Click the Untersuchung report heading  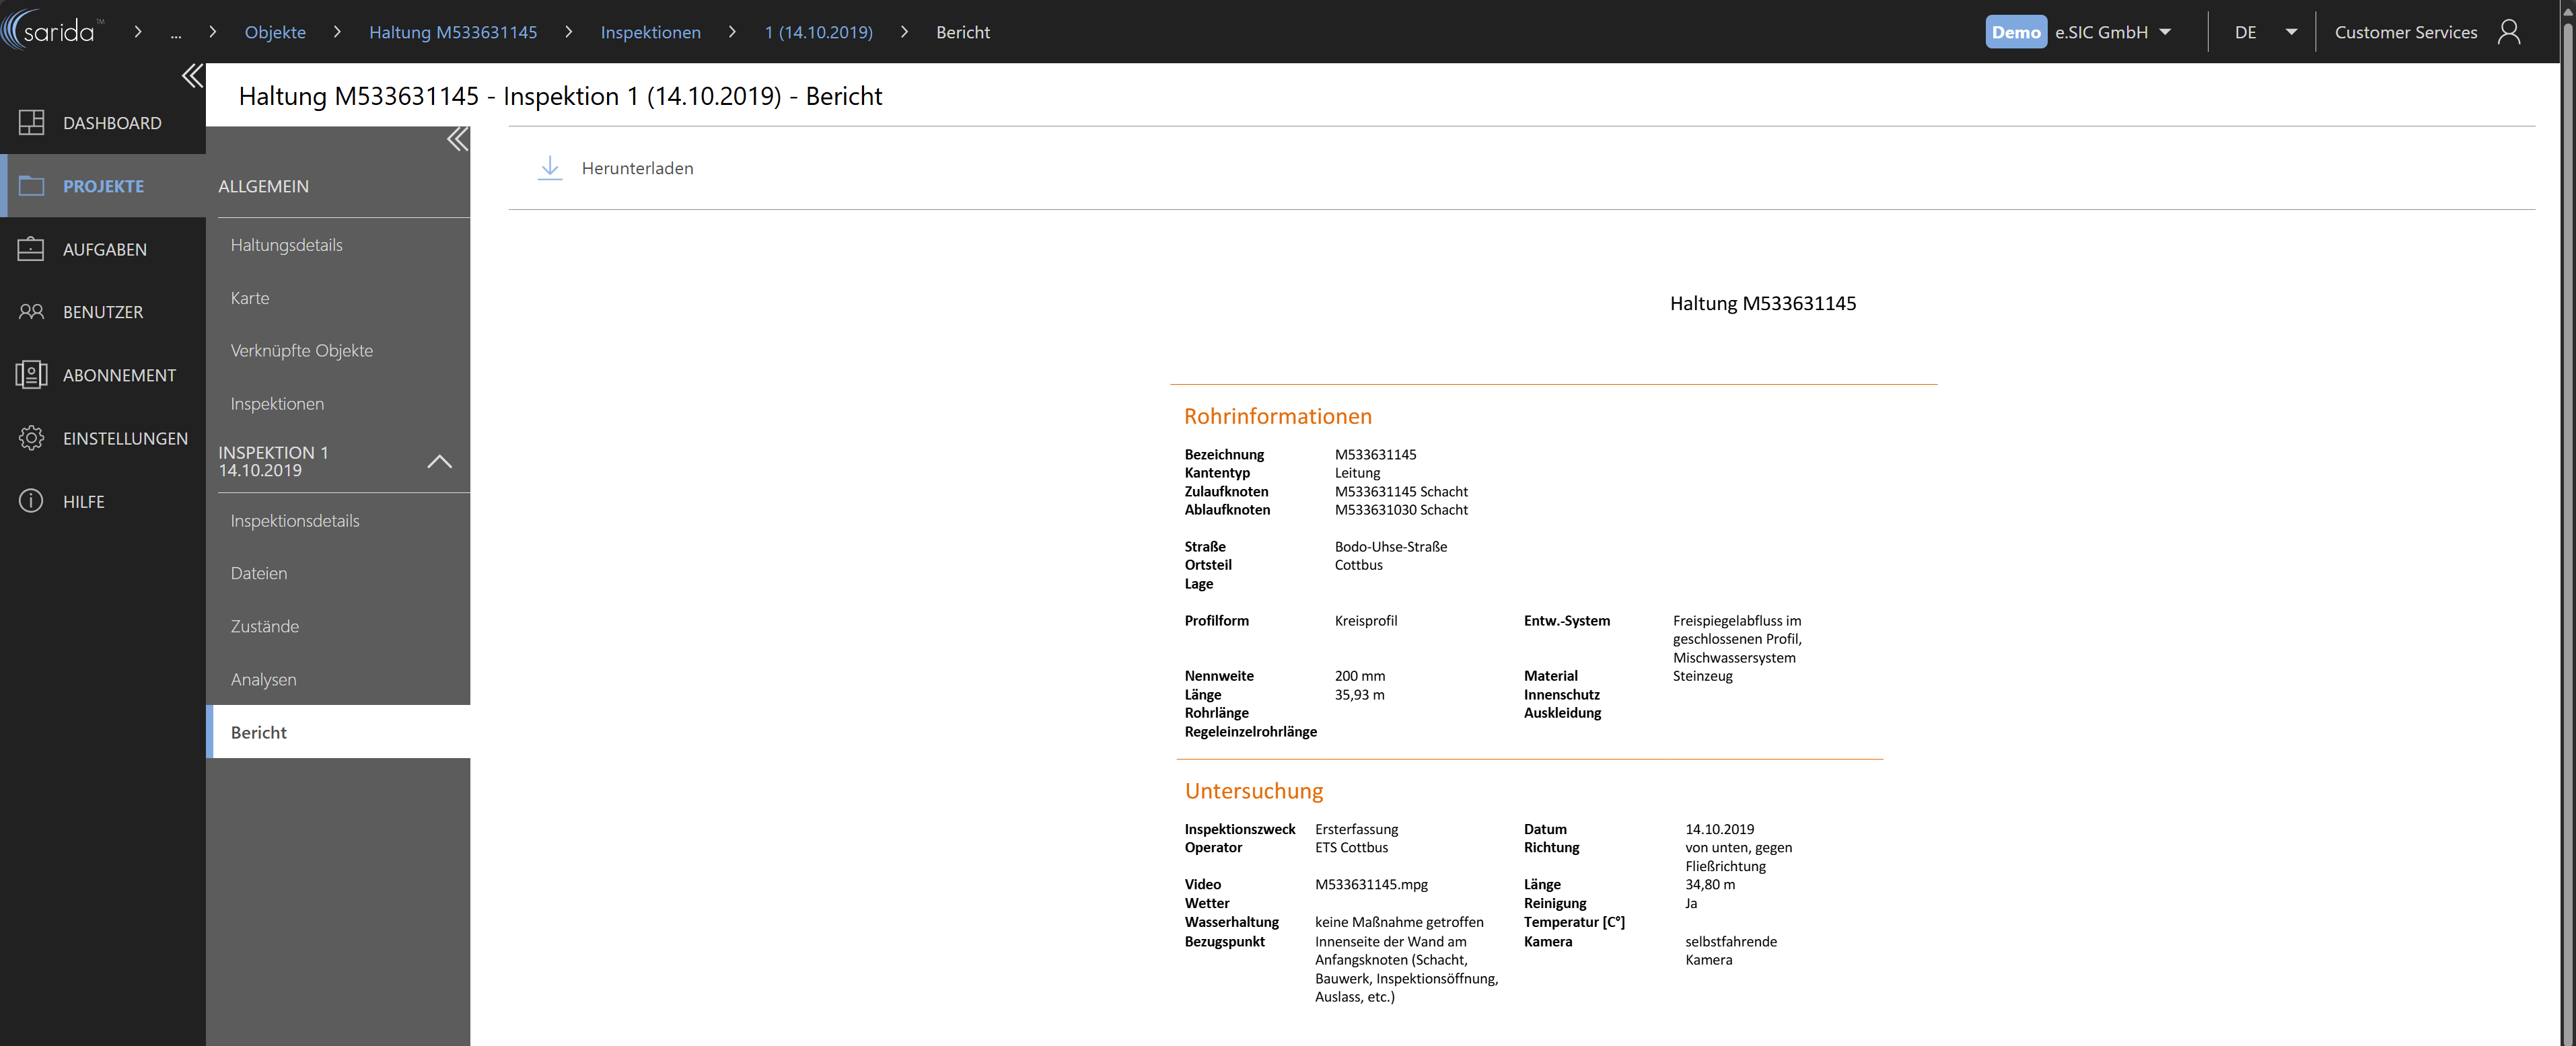1253,791
